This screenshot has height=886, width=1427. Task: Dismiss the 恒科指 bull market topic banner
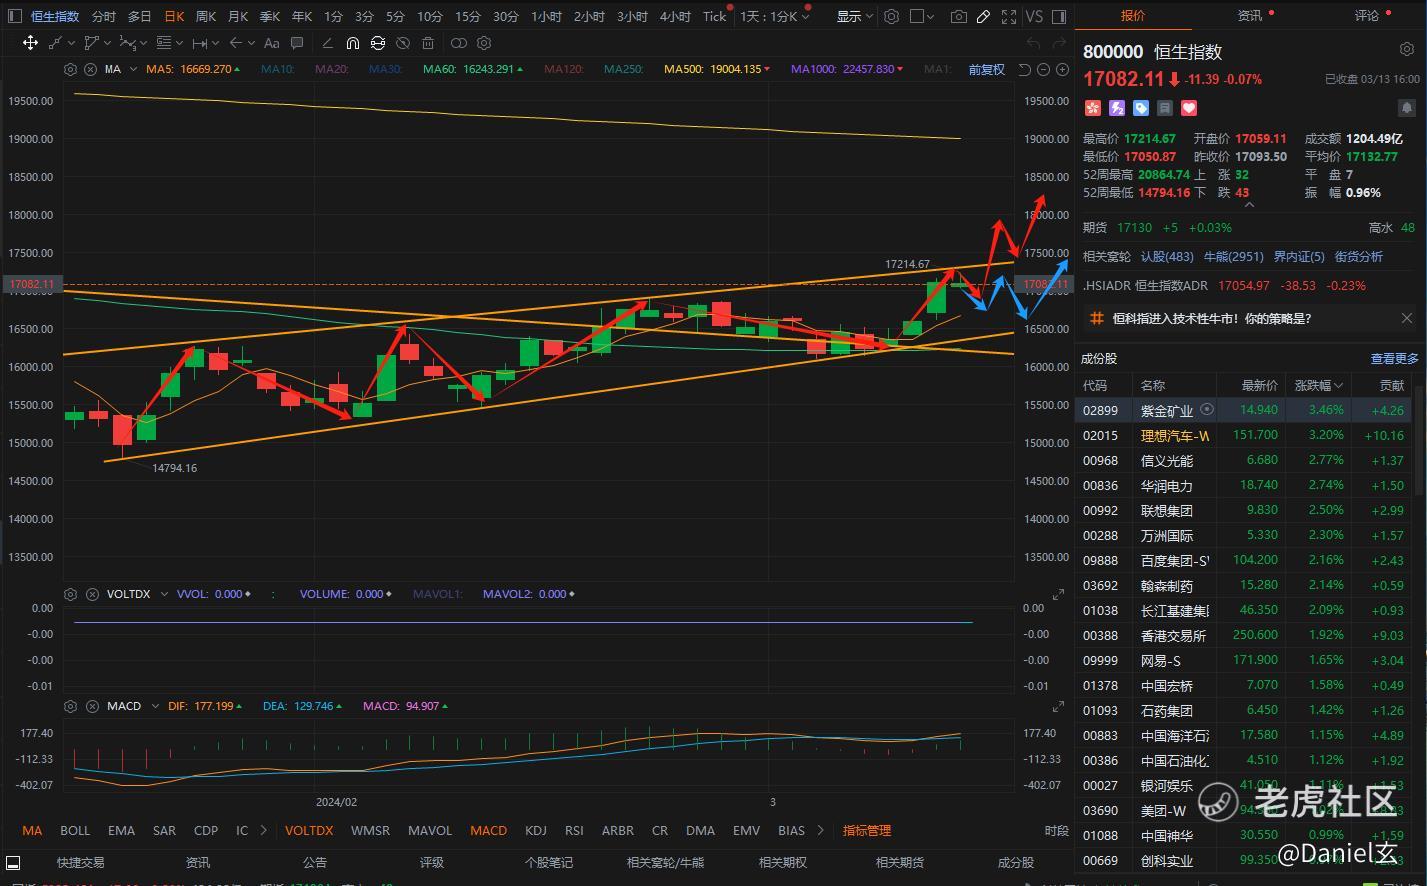(x=1406, y=318)
